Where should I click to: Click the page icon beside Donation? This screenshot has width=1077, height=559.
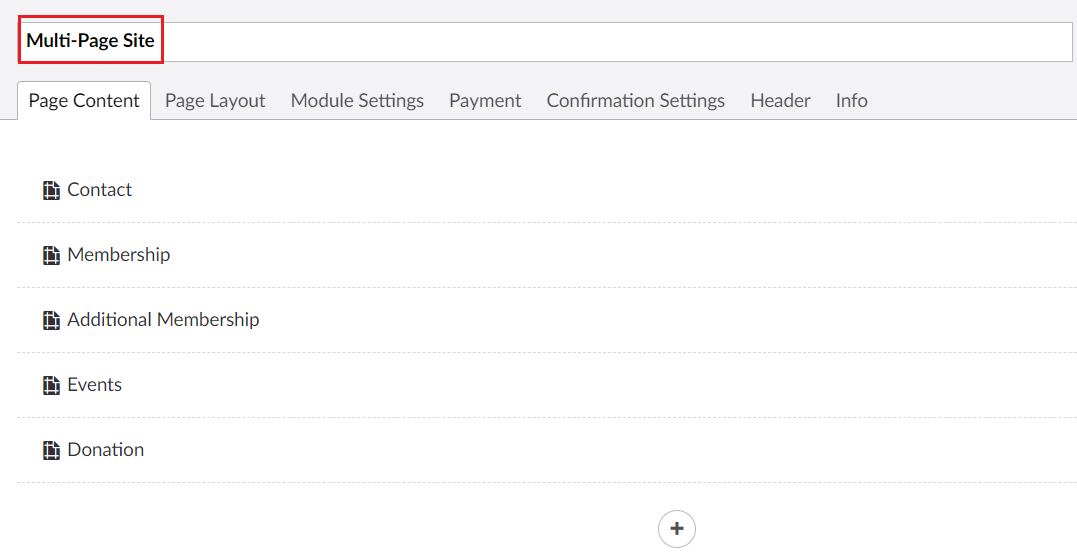[51, 450]
